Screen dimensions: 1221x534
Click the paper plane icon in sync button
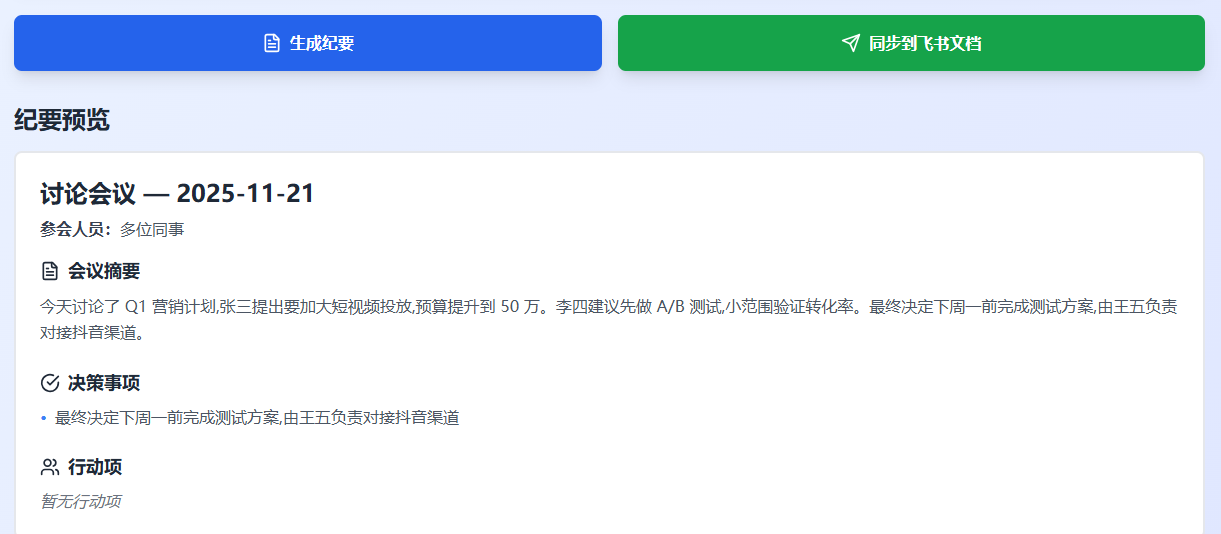(x=850, y=43)
